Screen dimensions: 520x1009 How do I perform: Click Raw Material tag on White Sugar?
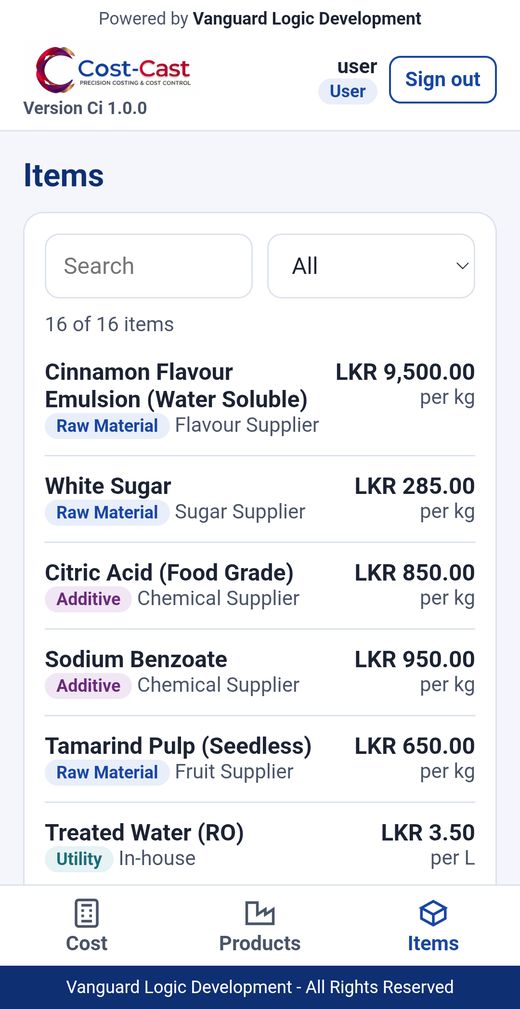[x=107, y=512]
